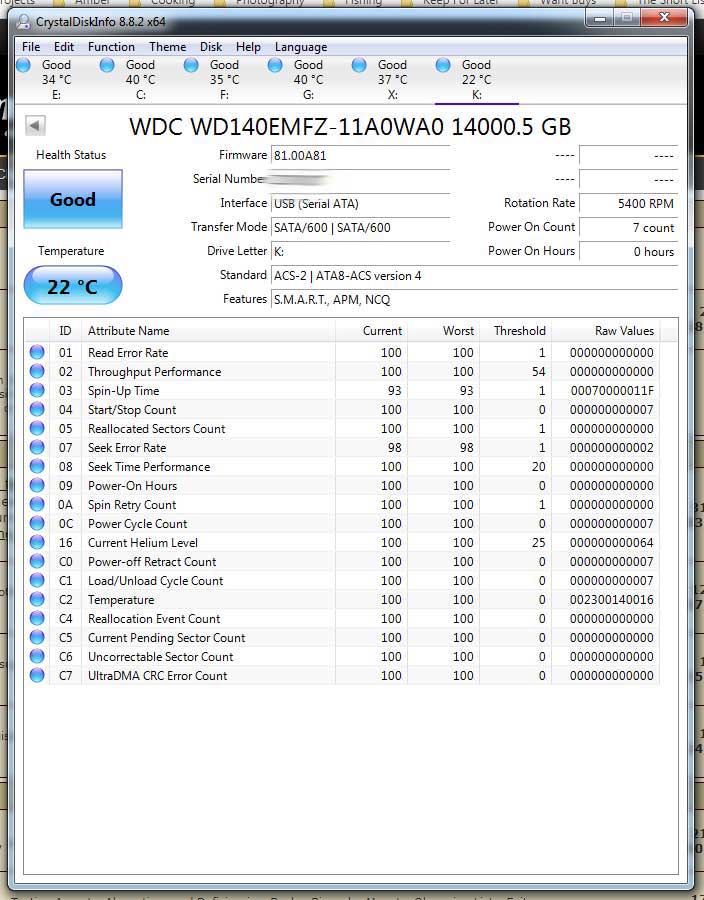Click the Rotation Rate 5400 RPM value
Image resolution: width=704 pixels, height=900 pixels.
(629, 203)
